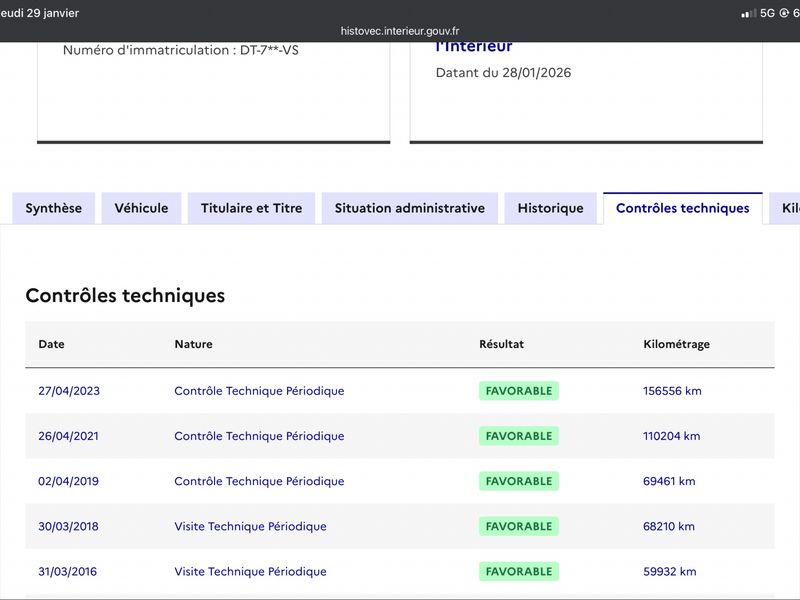
Task: Select the Contrôles techniques tab
Action: (683, 208)
